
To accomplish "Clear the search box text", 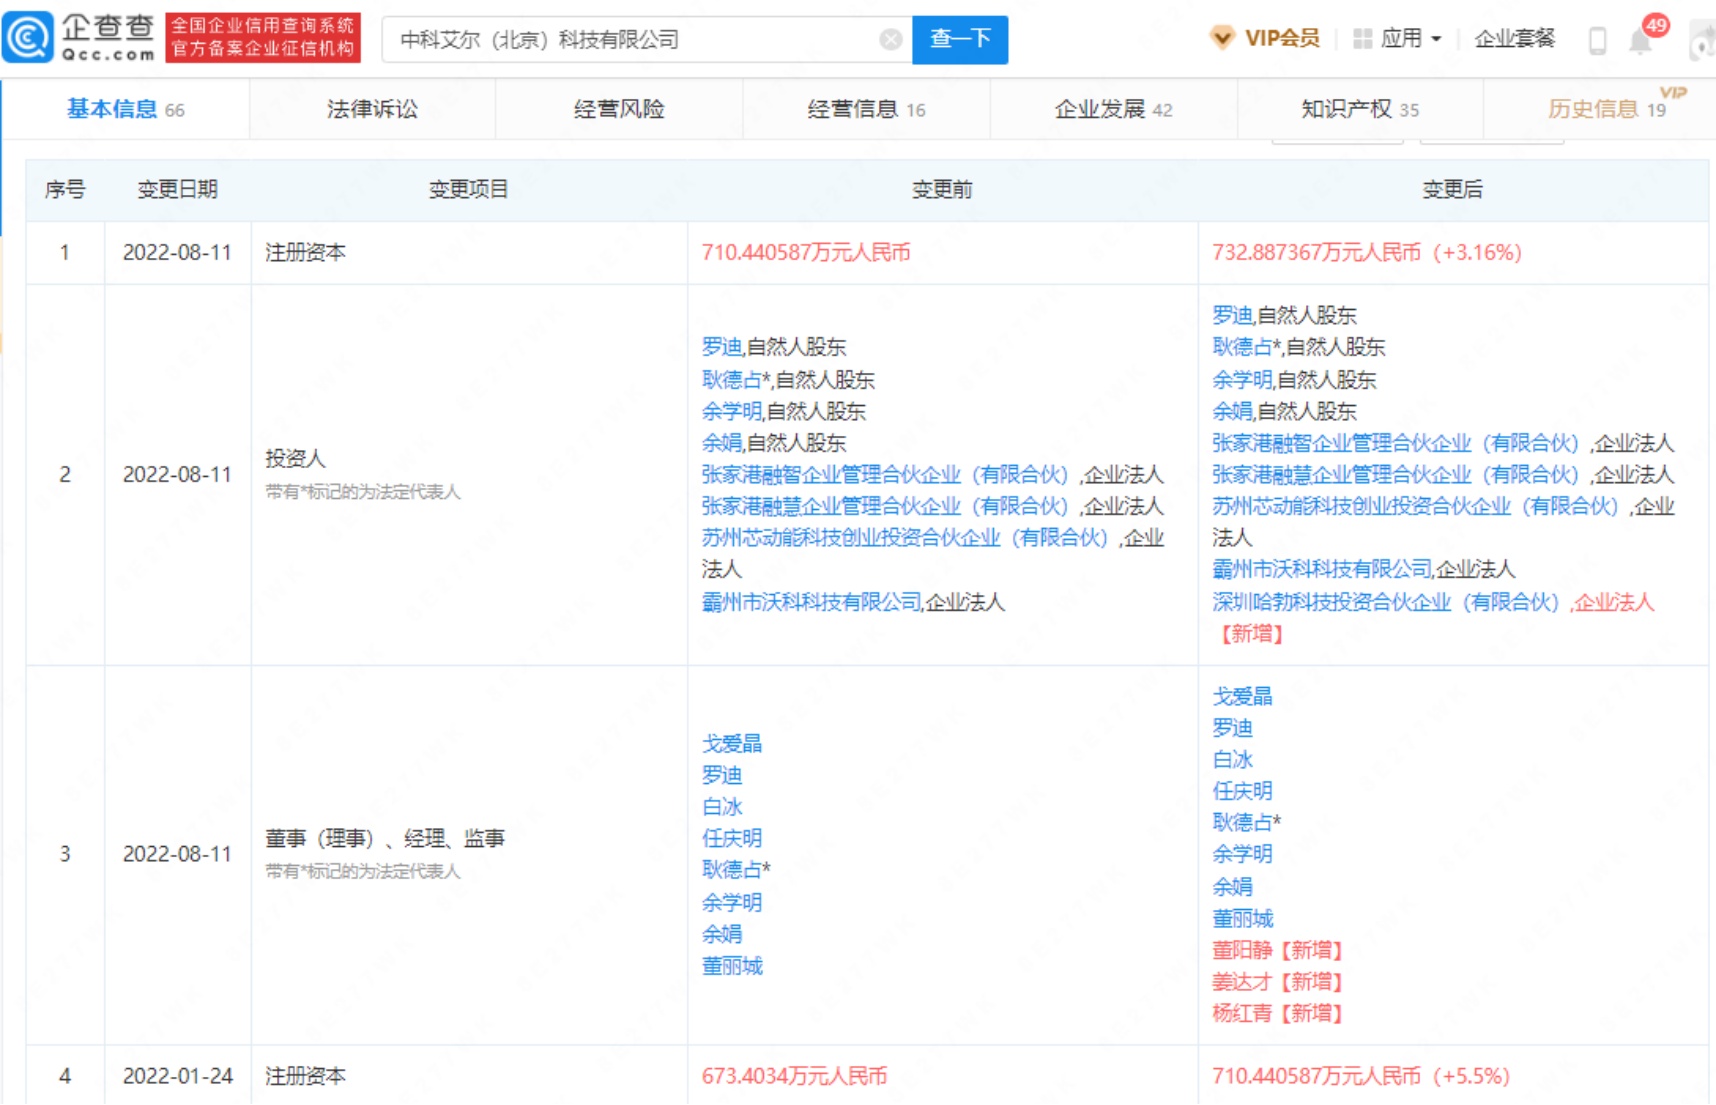I will pos(890,39).
